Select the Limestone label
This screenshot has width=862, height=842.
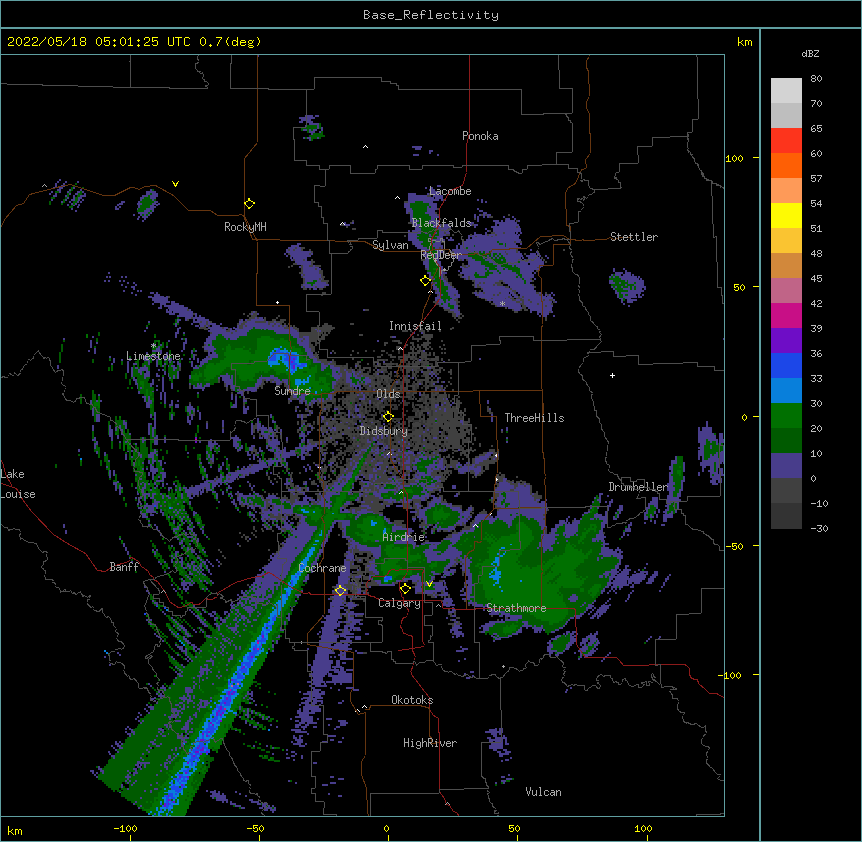pos(153,356)
